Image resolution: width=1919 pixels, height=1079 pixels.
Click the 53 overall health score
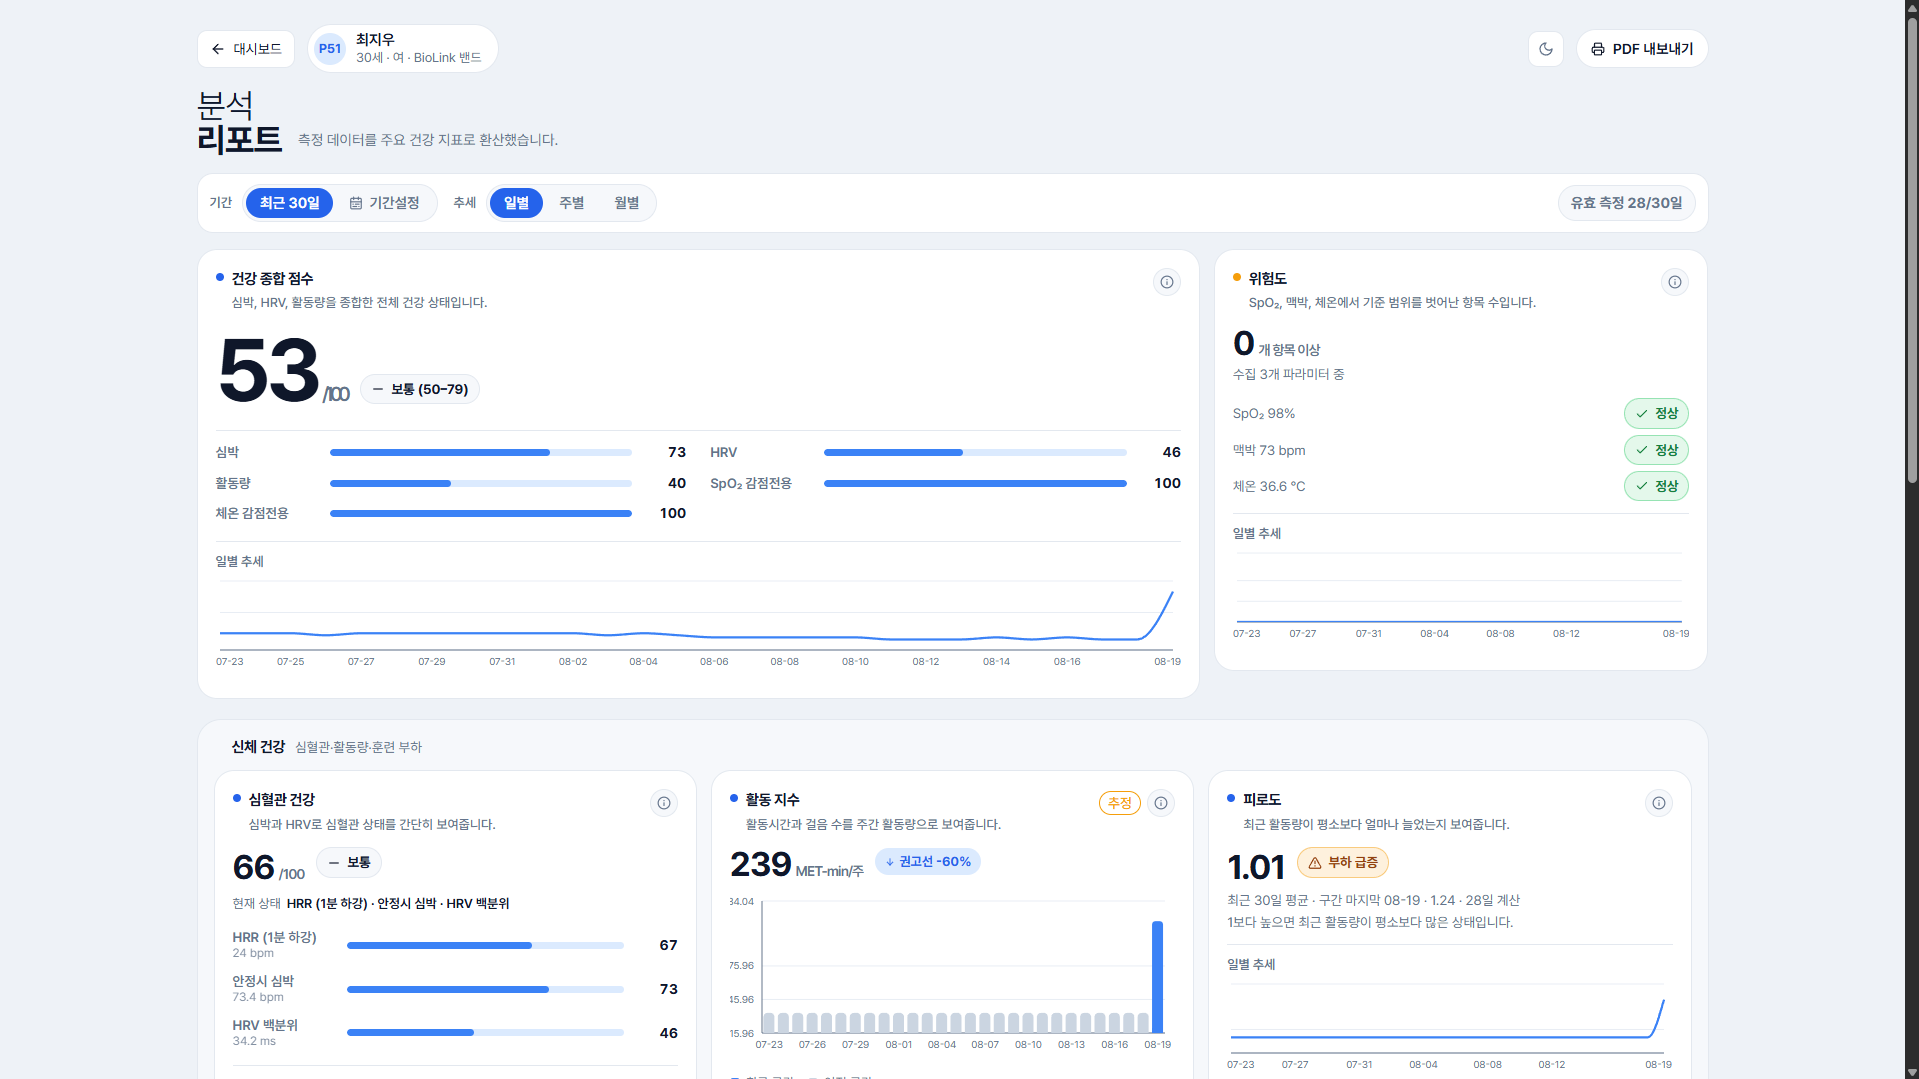coord(268,371)
